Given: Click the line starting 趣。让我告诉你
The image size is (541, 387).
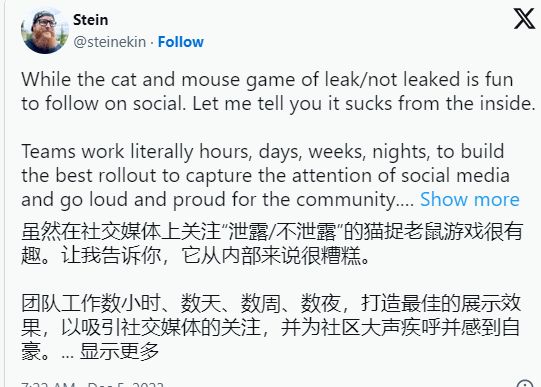Looking at the screenshot, I should coord(195,256).
